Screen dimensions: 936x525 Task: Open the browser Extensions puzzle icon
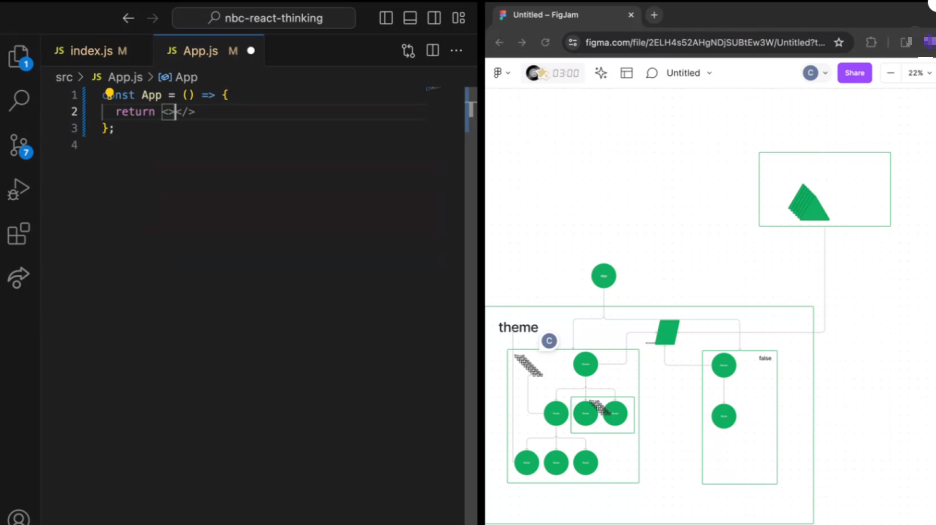pos(872,42)
